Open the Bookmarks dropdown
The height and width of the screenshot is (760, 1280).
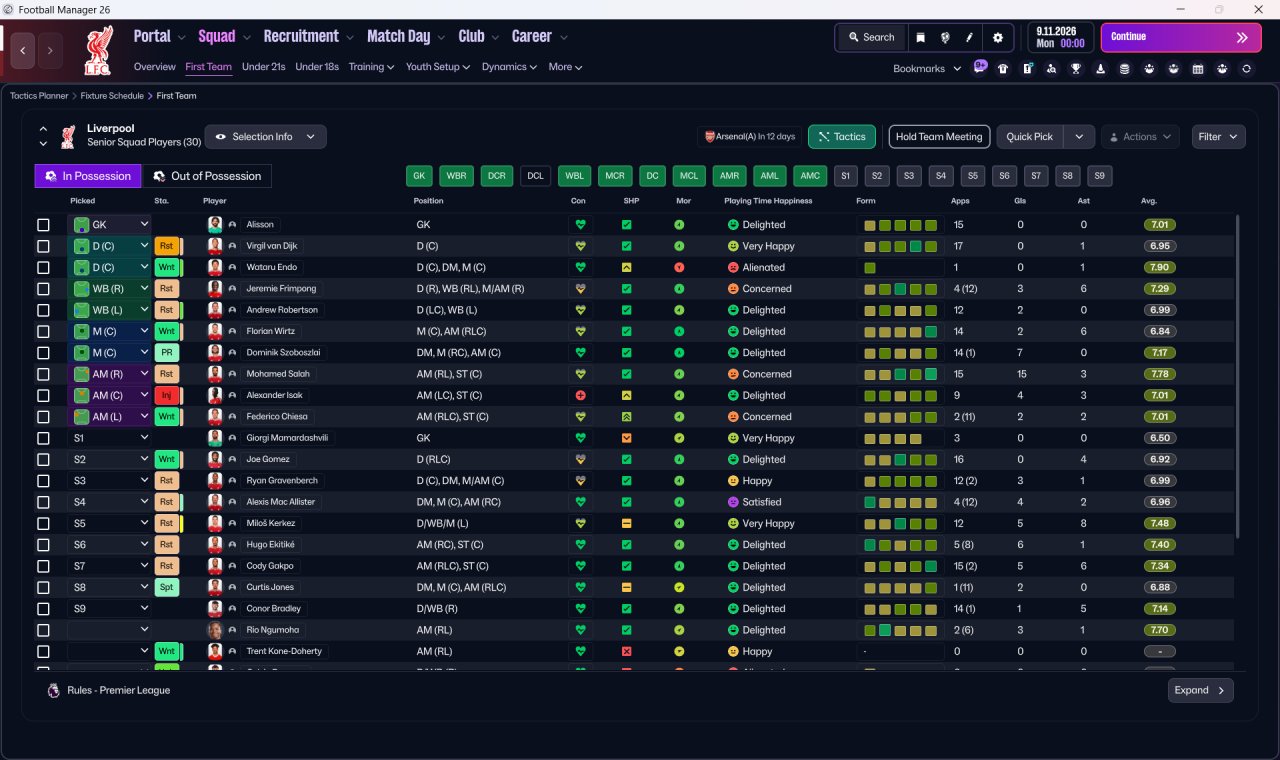click(x=926, y=69)
